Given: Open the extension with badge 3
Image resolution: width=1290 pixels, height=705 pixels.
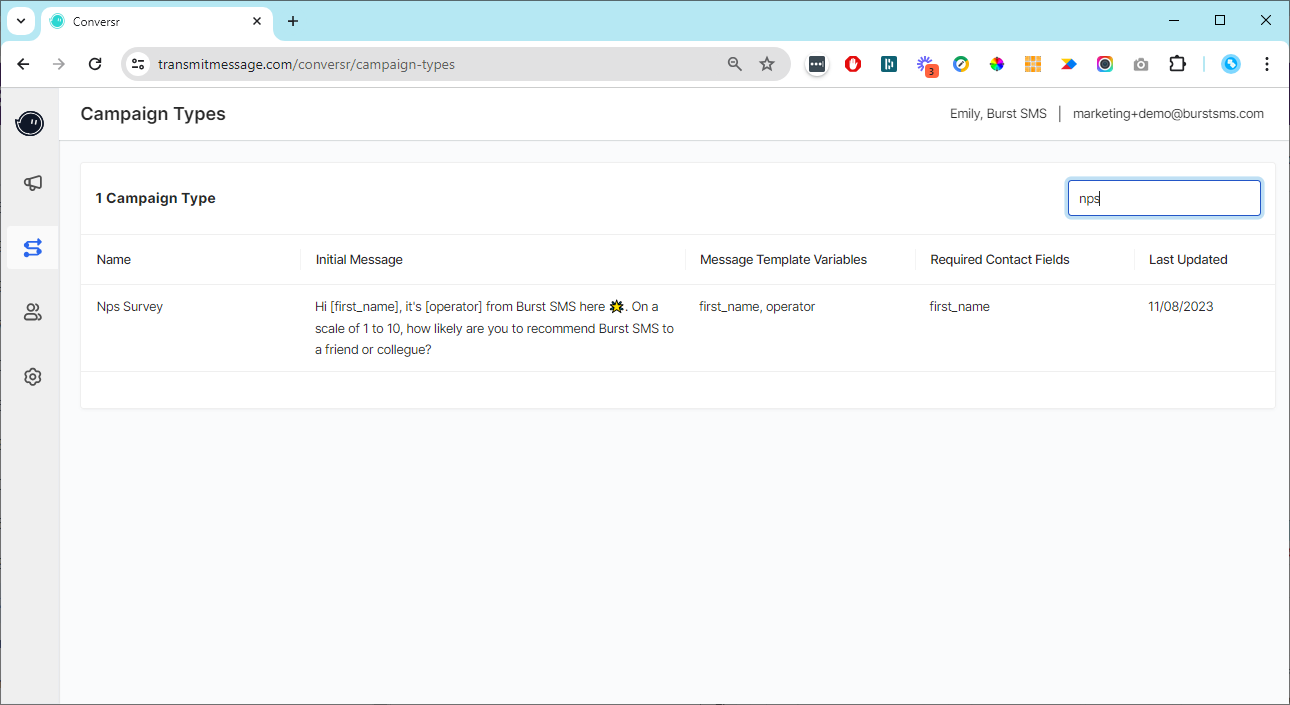Looking at the screenshot, I should (926, 65).
